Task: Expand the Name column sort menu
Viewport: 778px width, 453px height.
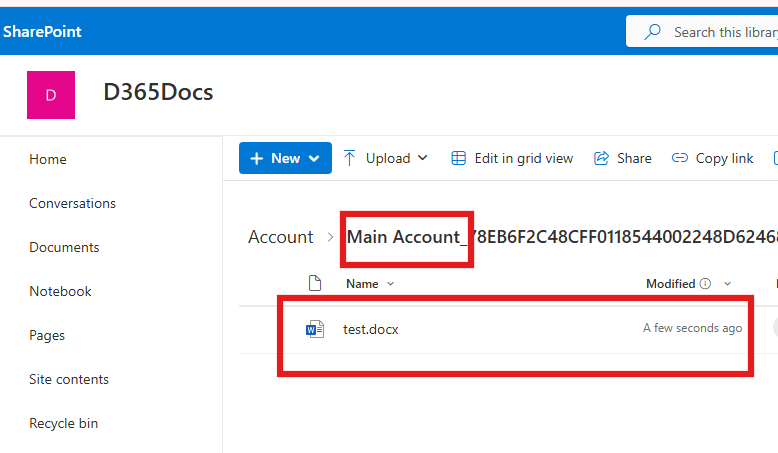Action: [390, 284]
